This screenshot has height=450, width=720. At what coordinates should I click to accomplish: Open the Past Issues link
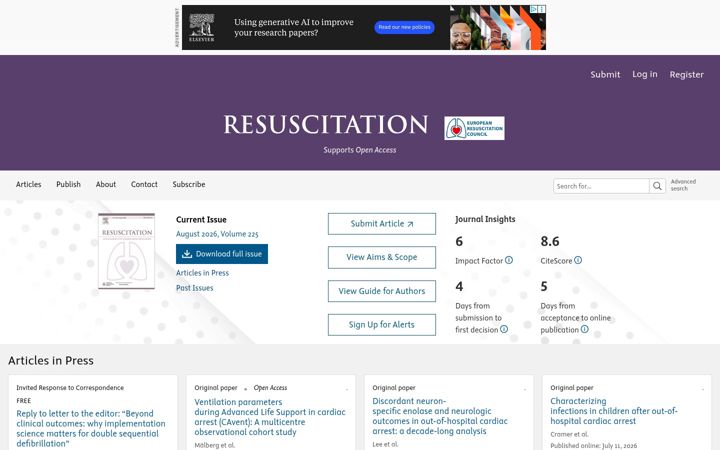(x=195, y=288)
